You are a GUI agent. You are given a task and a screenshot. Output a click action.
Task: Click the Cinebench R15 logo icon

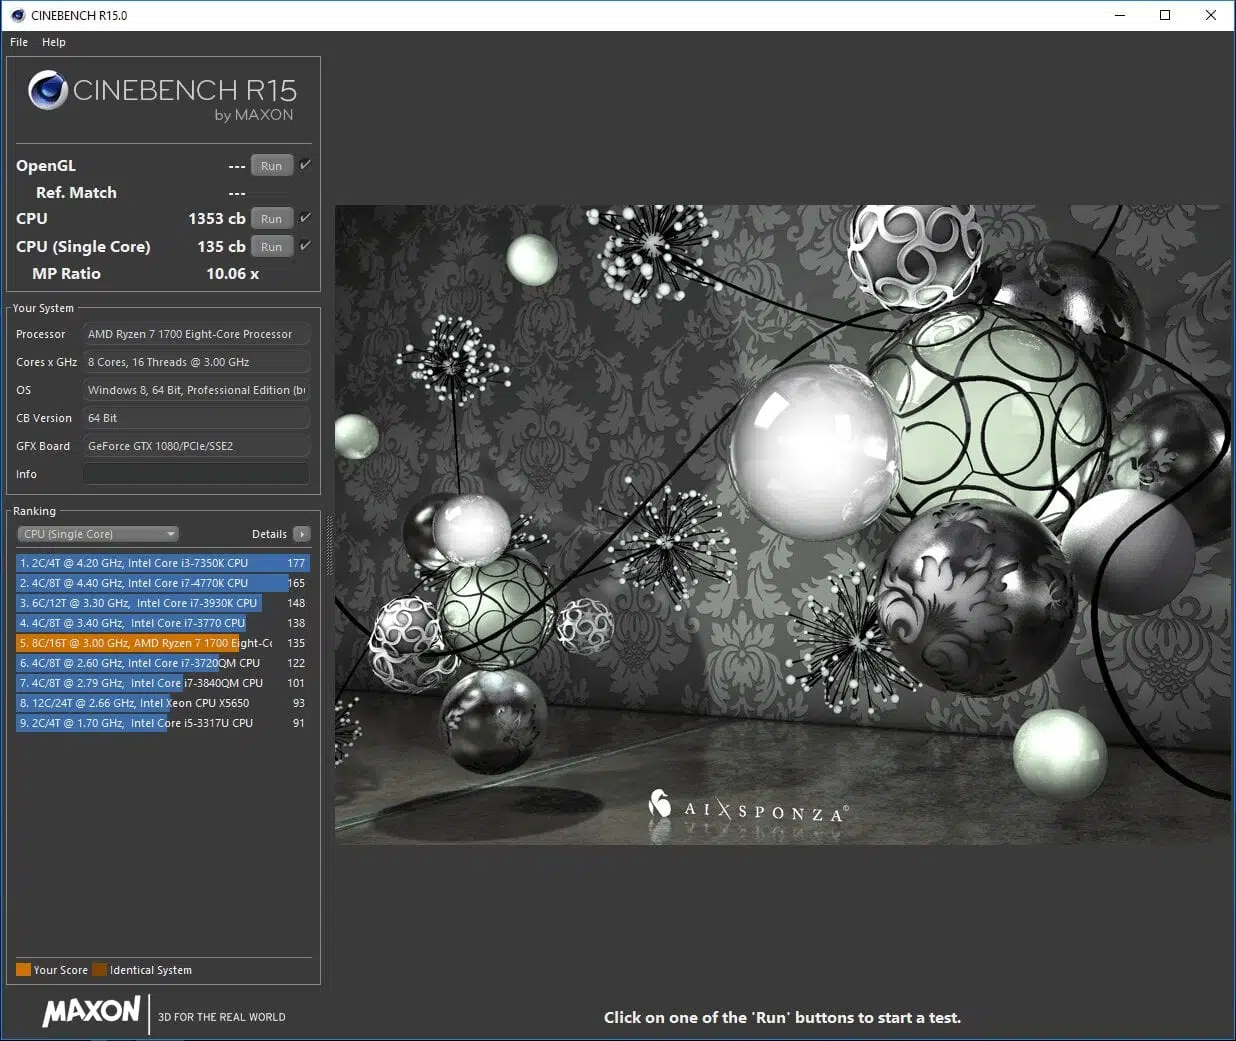click(x=48, y=90)
